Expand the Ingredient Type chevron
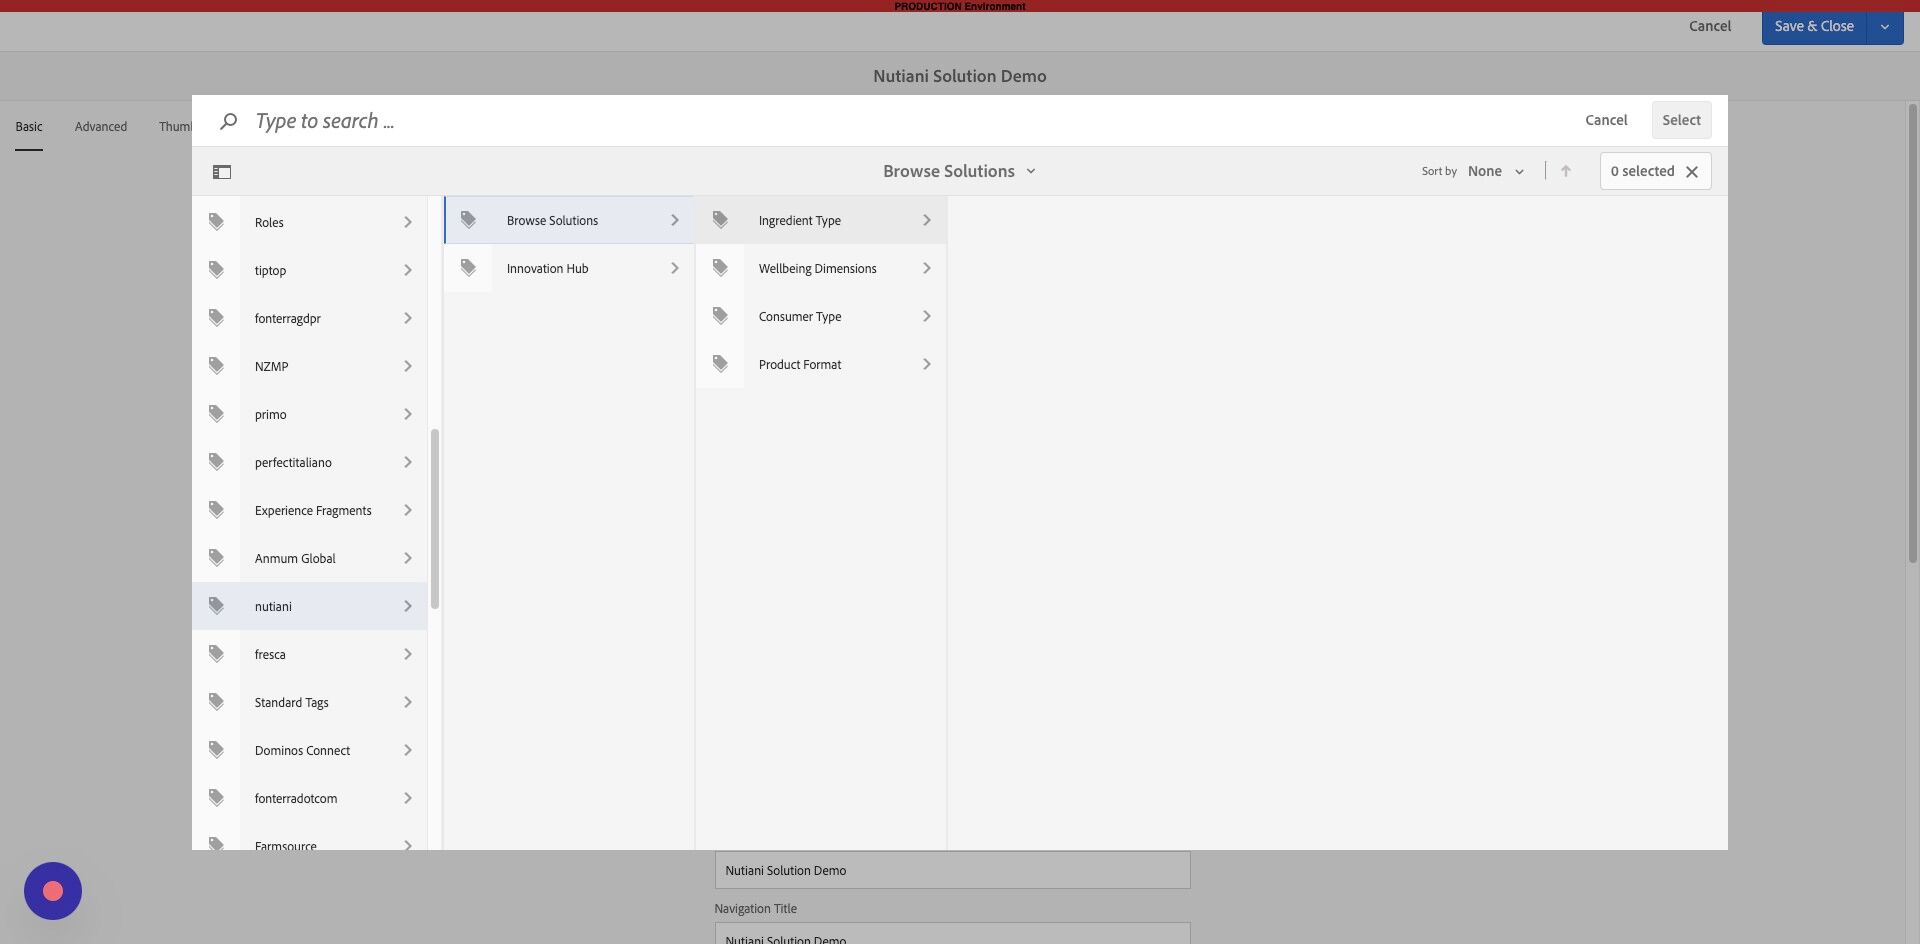Image resolution: width=1920 pixels, height=944 pixels. 927,220
